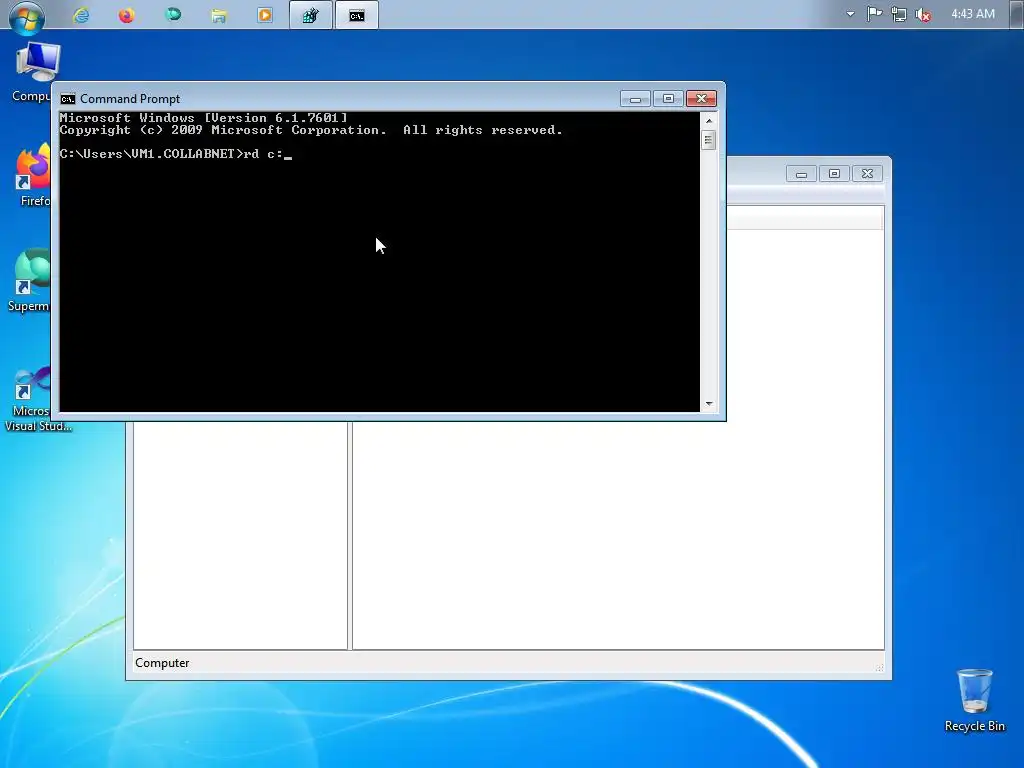Maximize the Command Prompt window
This screenshot has height=768, width=1024.
point(668,99)
